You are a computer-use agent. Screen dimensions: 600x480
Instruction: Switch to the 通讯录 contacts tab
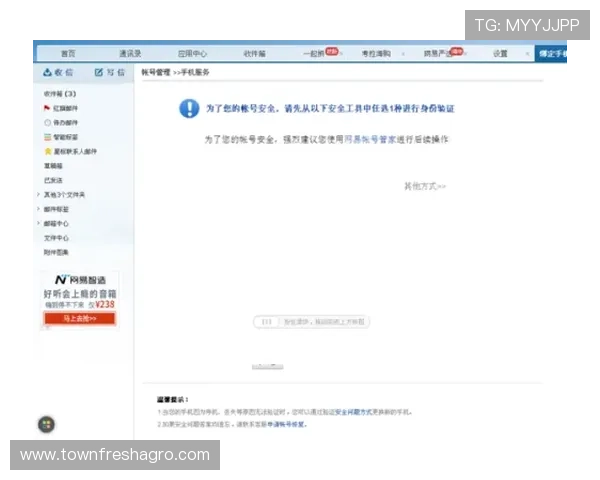pos(130,54)
